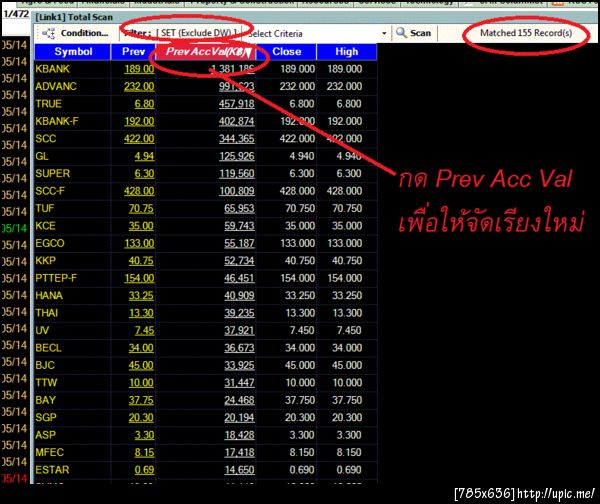Click the [Link1] Total Scan title
600x504 pixels.
[x=74, y=17]
